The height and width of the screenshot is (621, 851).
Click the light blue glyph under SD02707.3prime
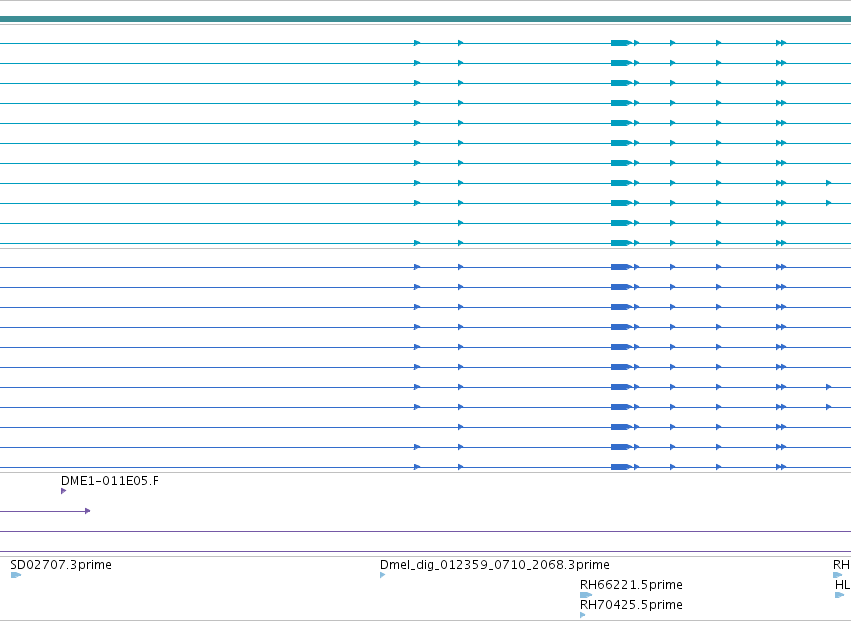click(16, 575)
